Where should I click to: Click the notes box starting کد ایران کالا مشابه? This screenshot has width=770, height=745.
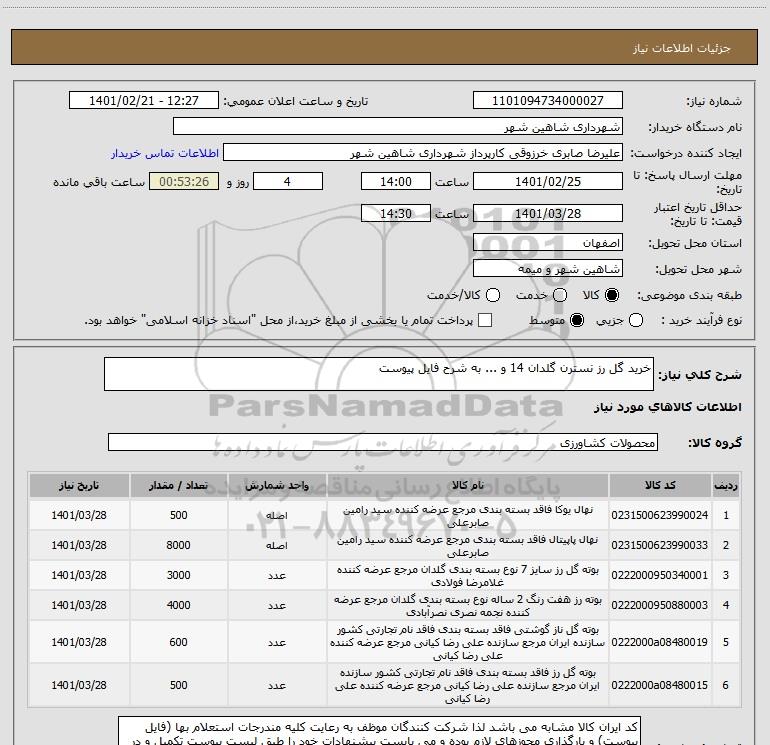tap(379, 731)
